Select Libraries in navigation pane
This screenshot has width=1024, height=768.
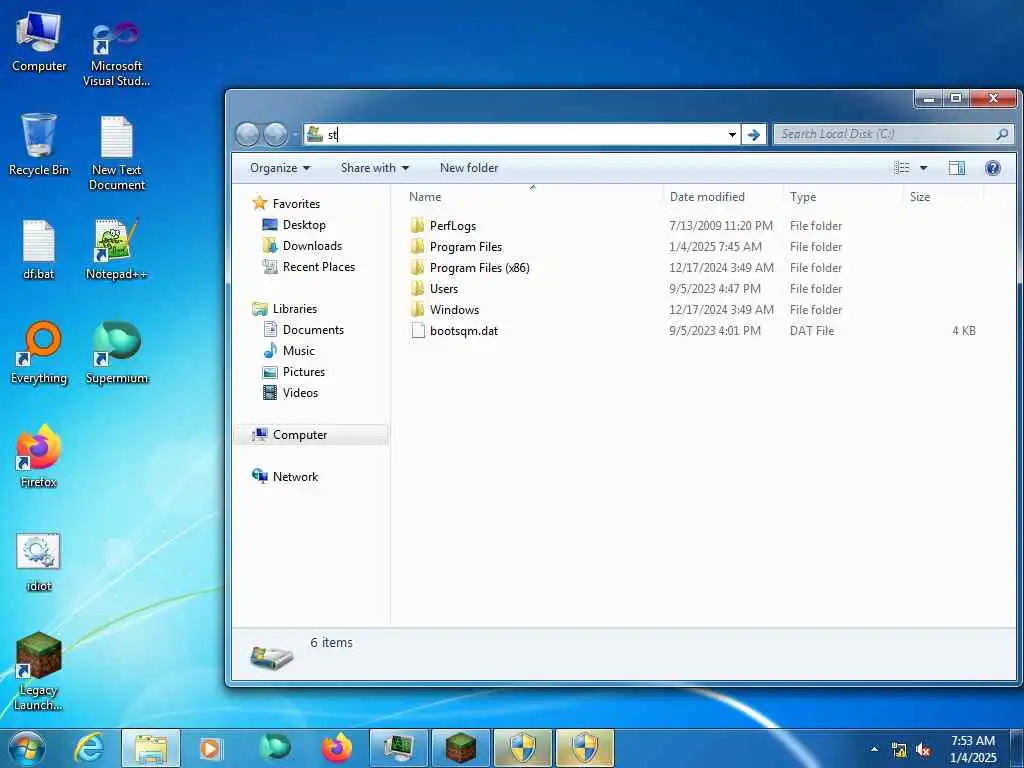[x=285, y=308]
